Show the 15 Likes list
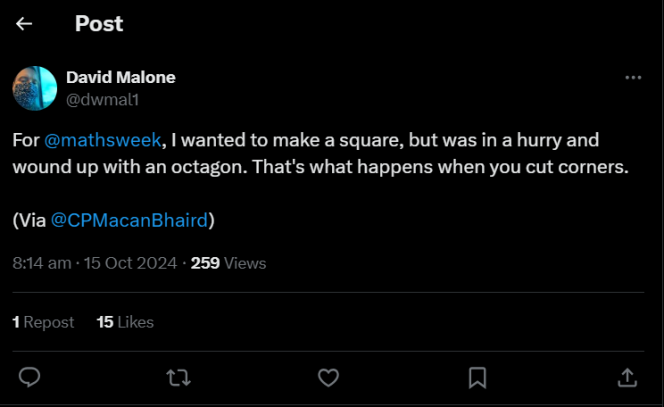 125,322
